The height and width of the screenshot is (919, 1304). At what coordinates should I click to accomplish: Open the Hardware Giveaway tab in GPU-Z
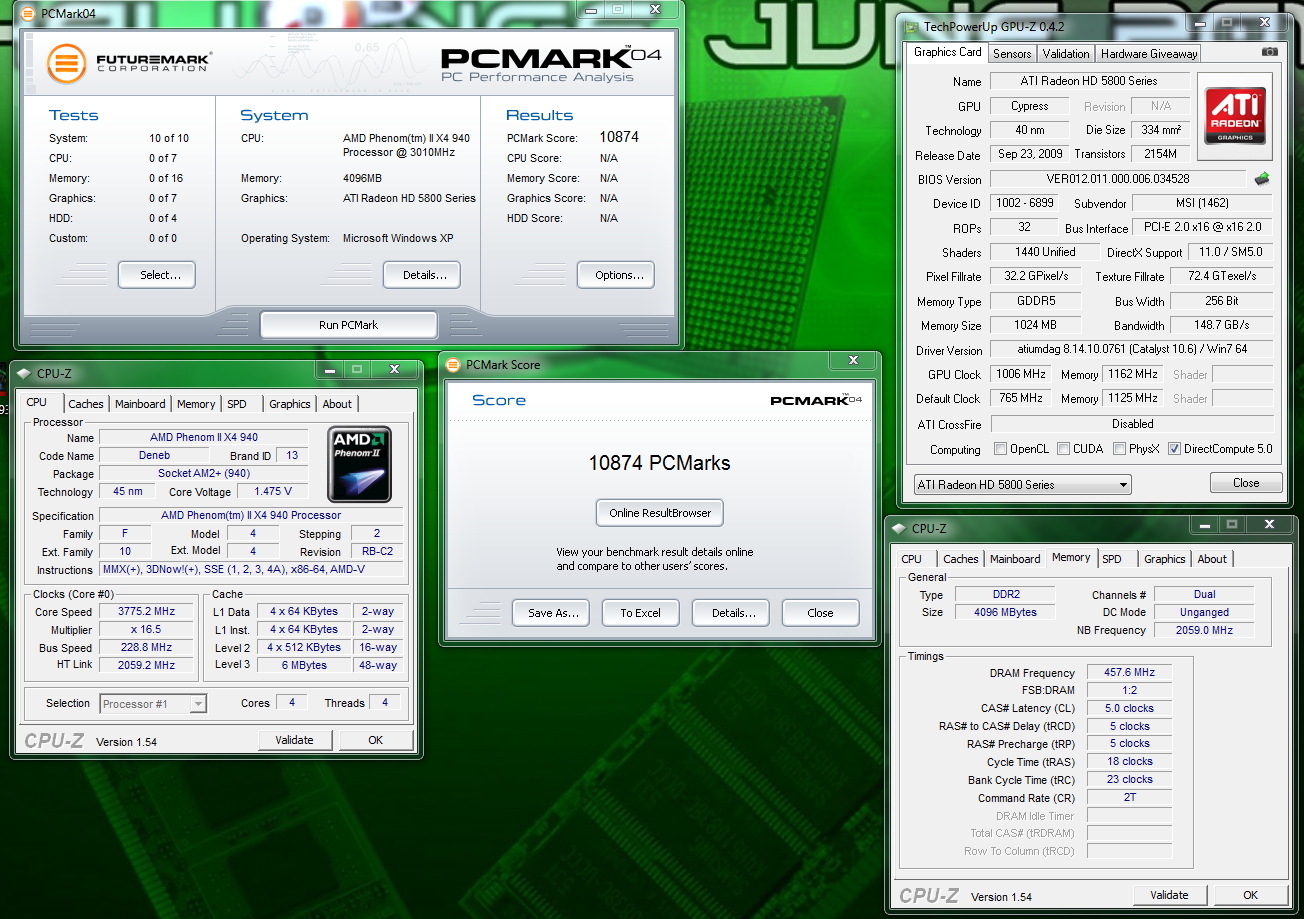coord(1149,54)
